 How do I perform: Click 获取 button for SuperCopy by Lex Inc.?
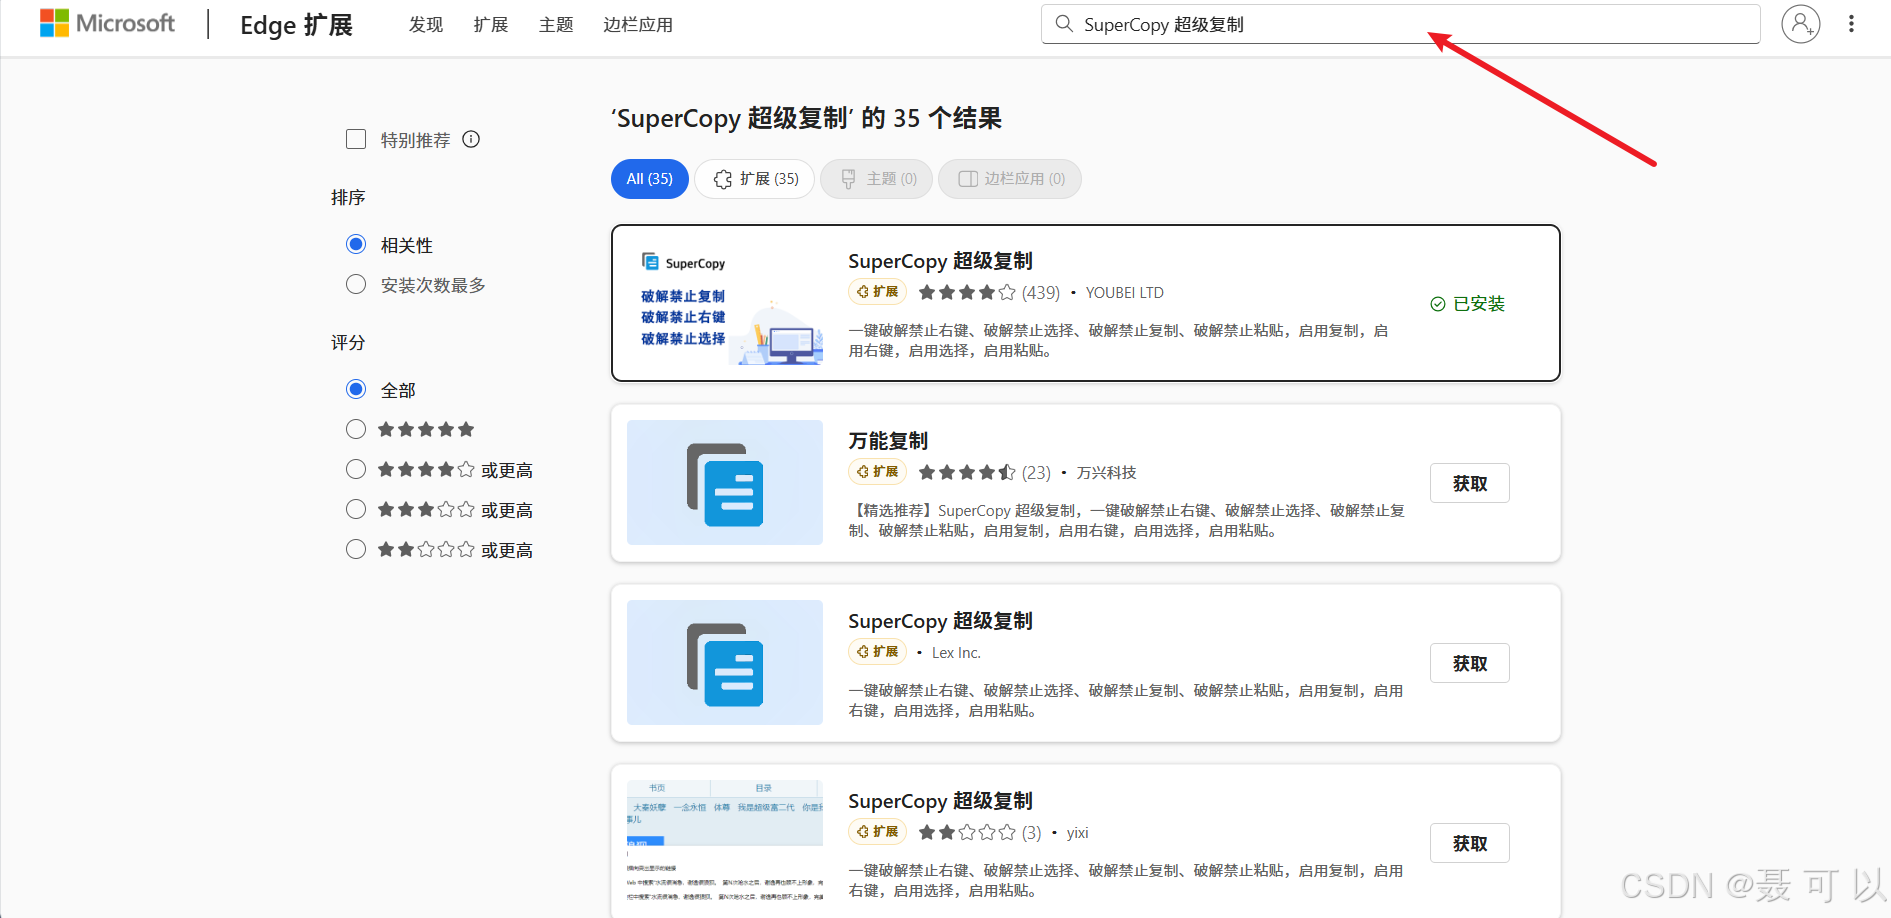point(1469,663)
